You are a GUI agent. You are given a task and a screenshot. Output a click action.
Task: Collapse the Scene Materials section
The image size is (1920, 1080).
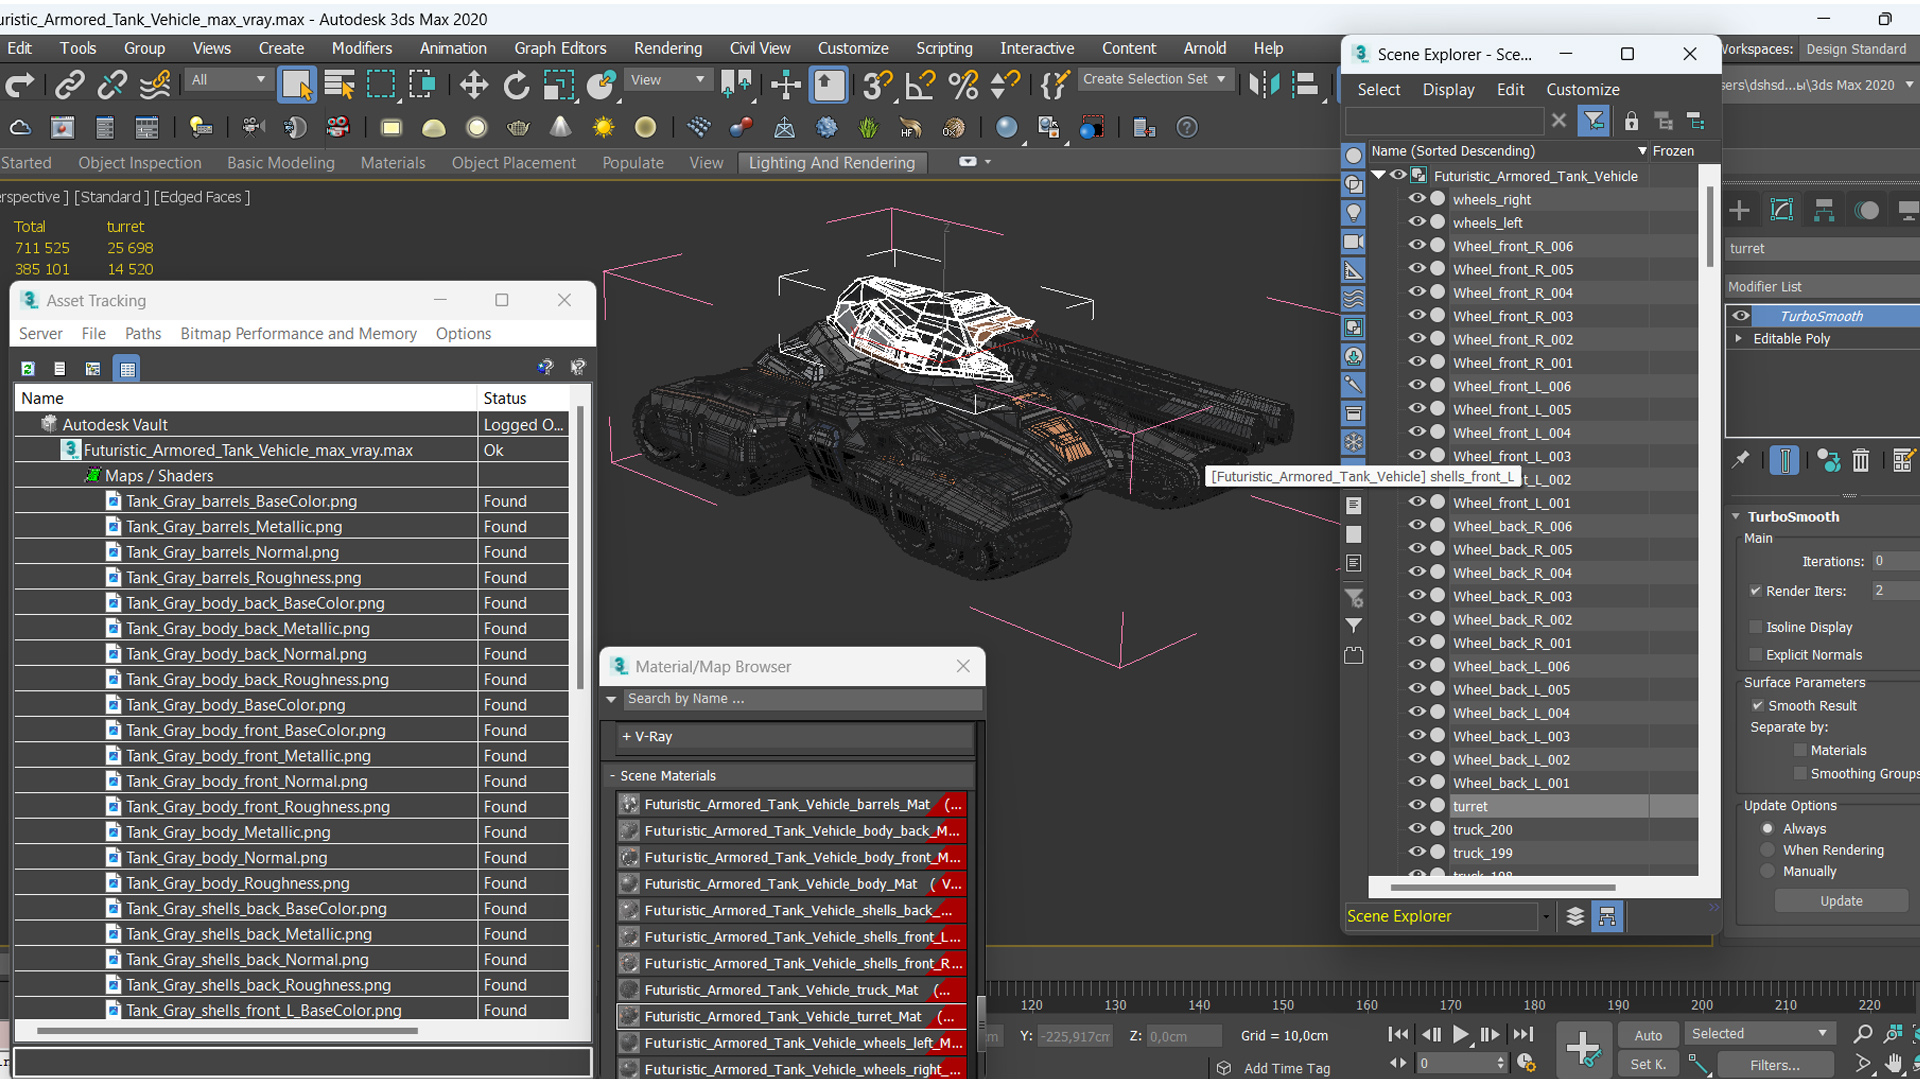click(613, 776)
